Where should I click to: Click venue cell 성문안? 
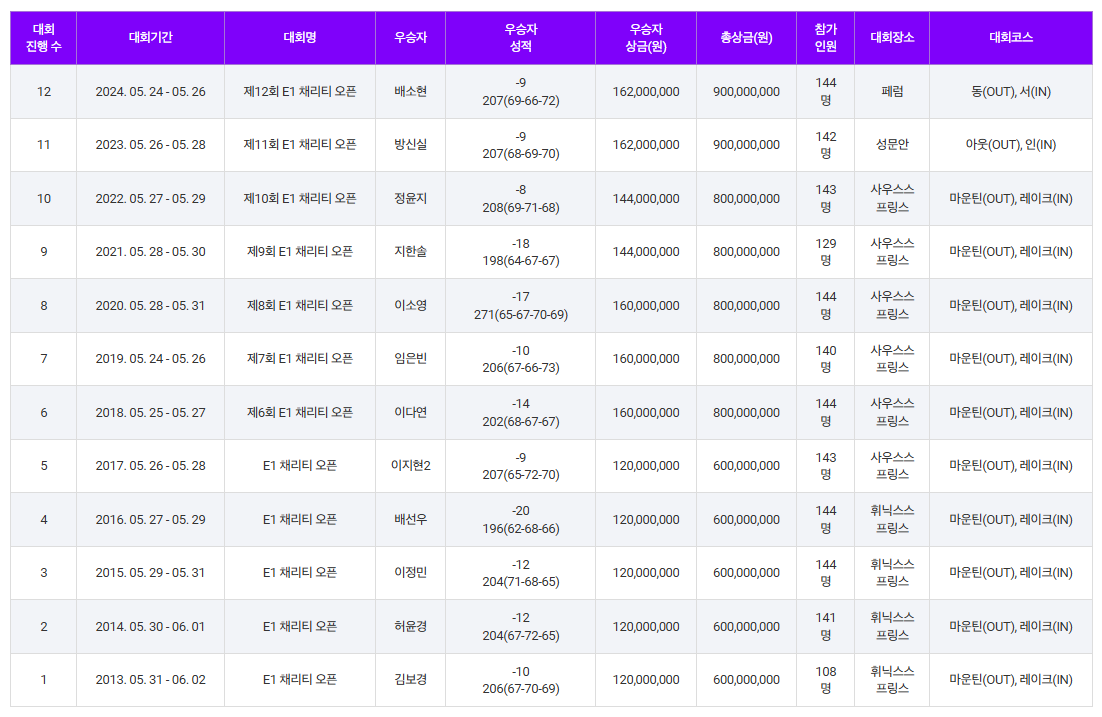tap(893, 145)
